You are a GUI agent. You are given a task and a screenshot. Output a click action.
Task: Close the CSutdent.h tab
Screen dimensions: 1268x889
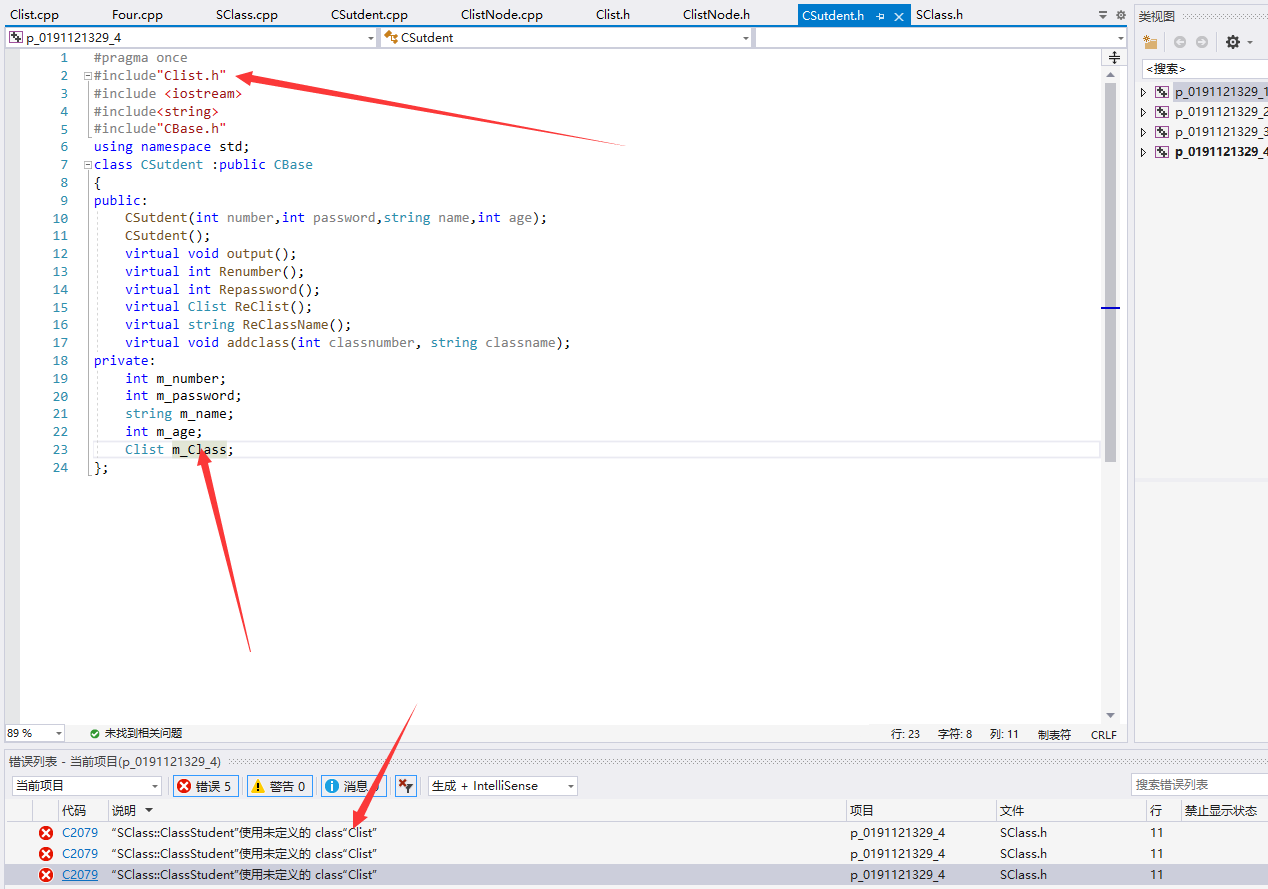(x=899, y=16)
